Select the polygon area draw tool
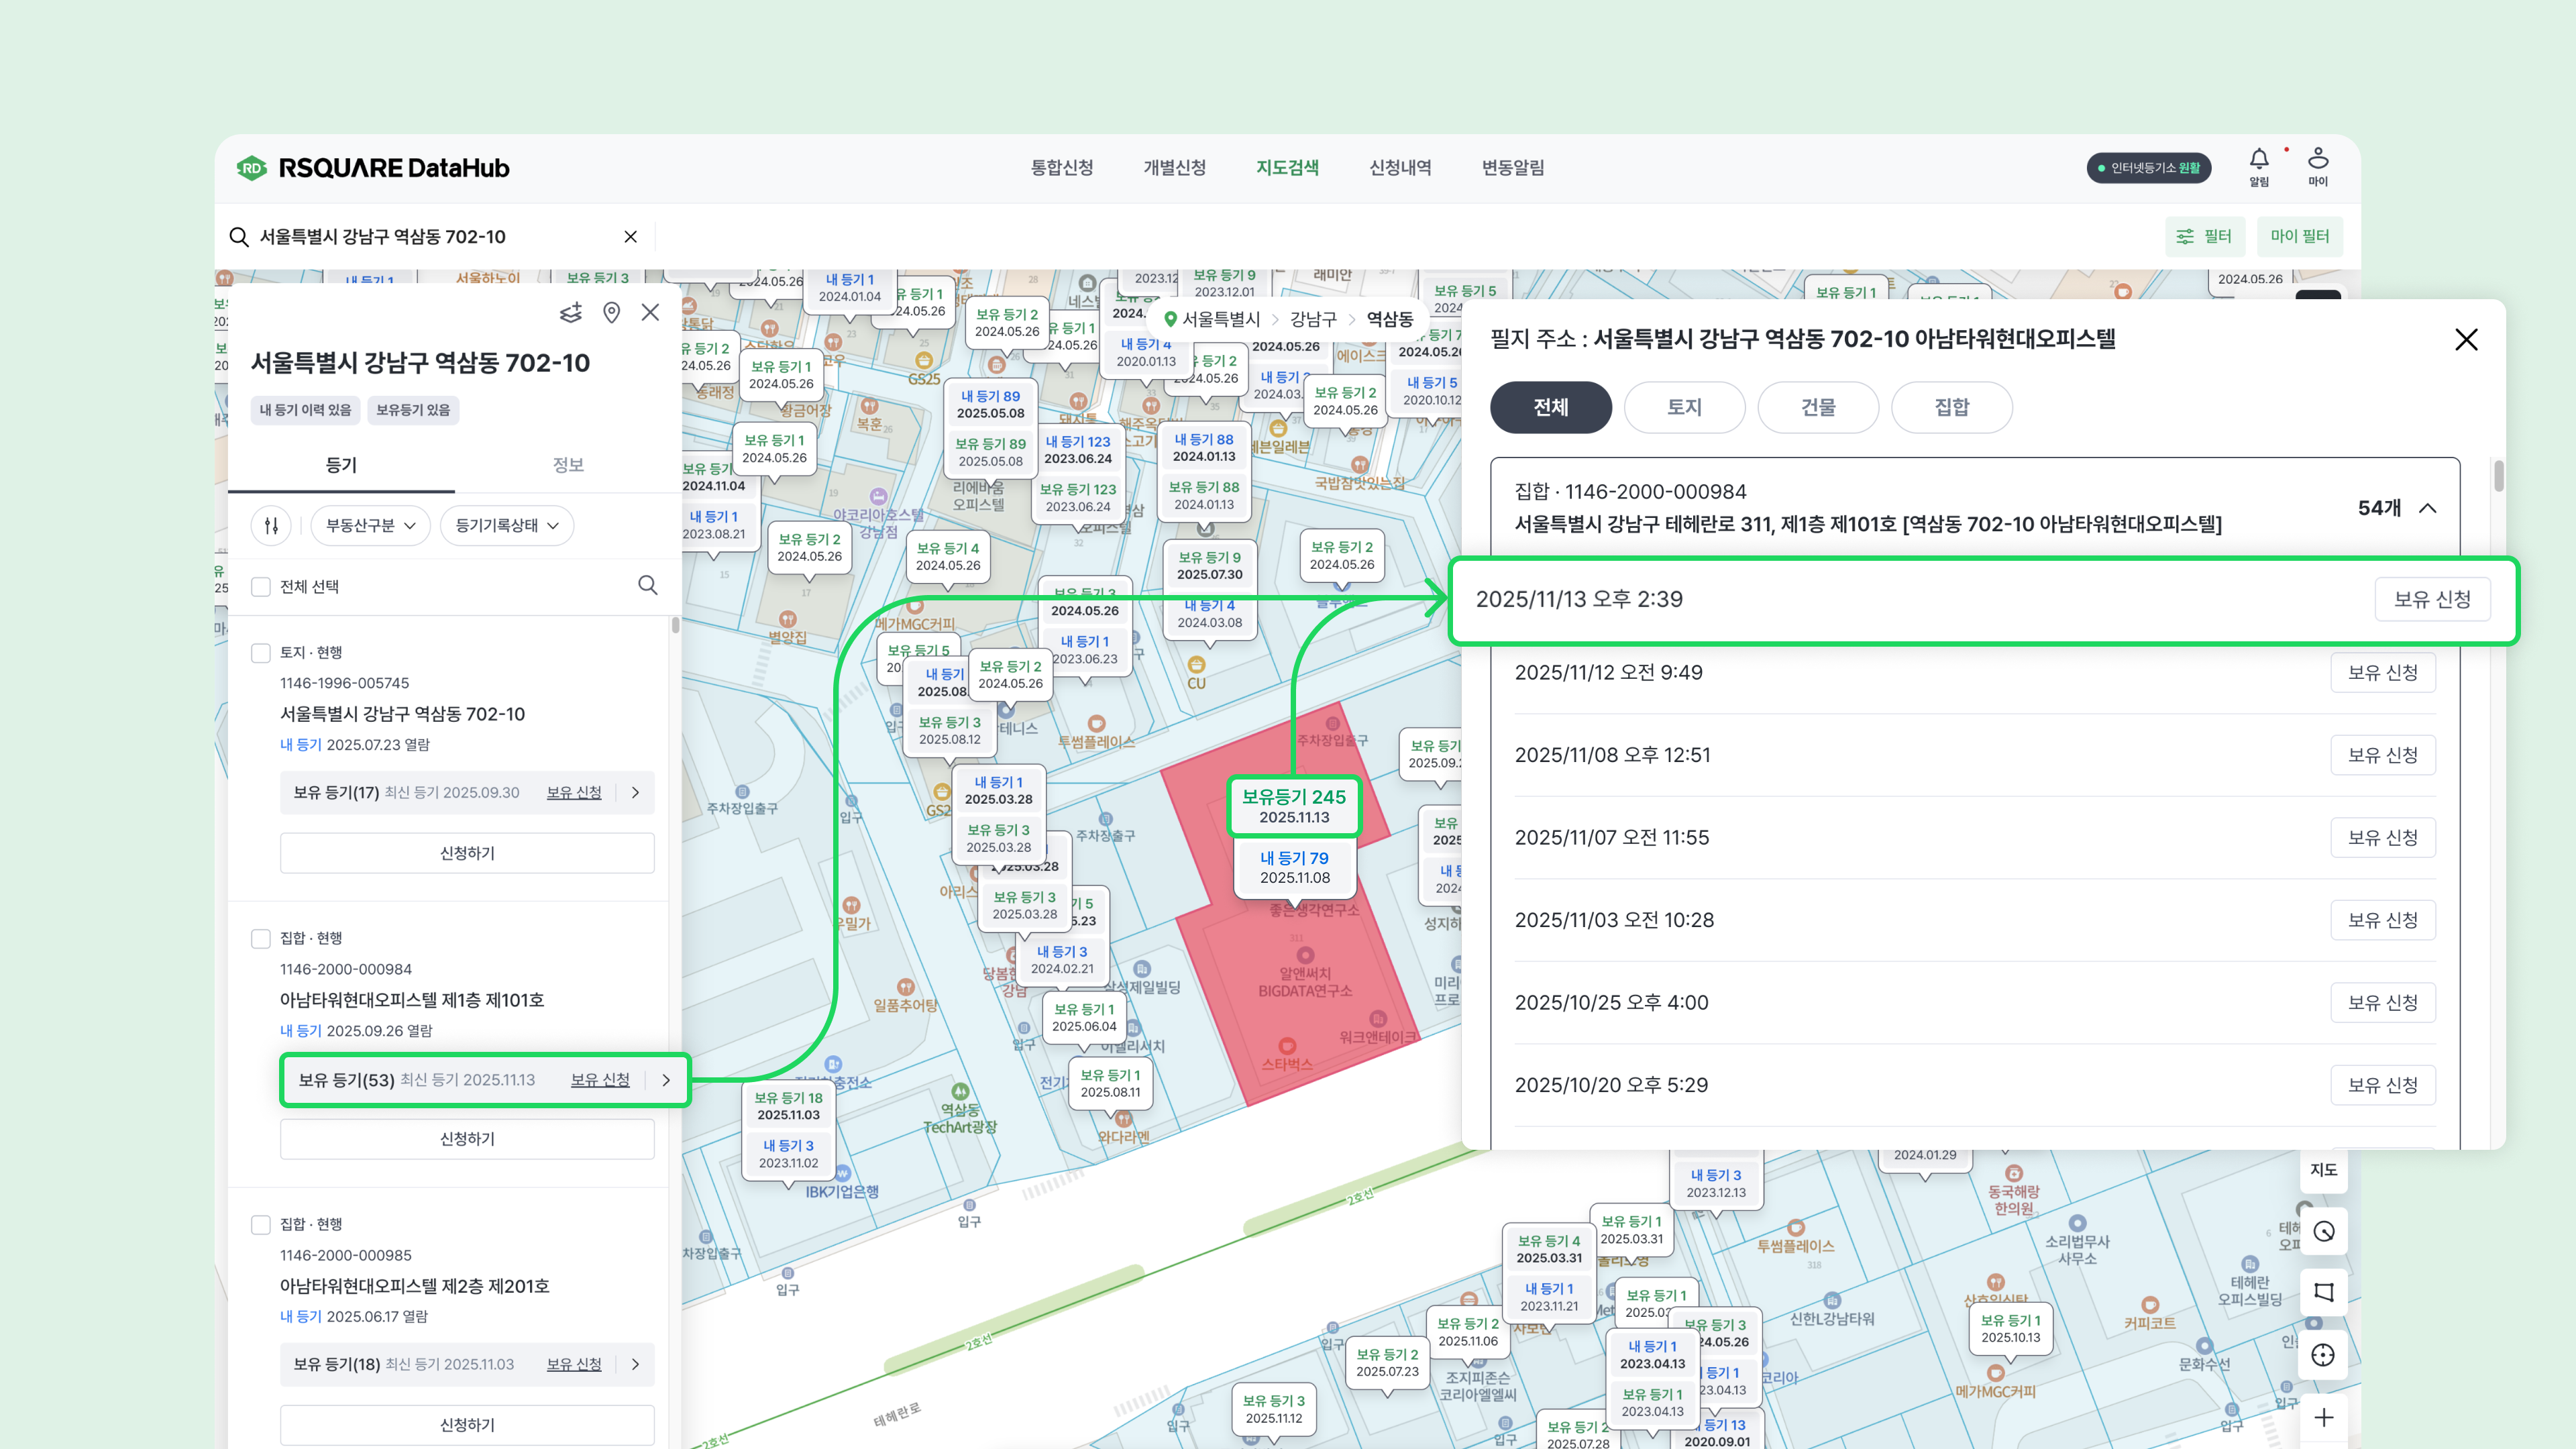 [x=2323, y=1292]
